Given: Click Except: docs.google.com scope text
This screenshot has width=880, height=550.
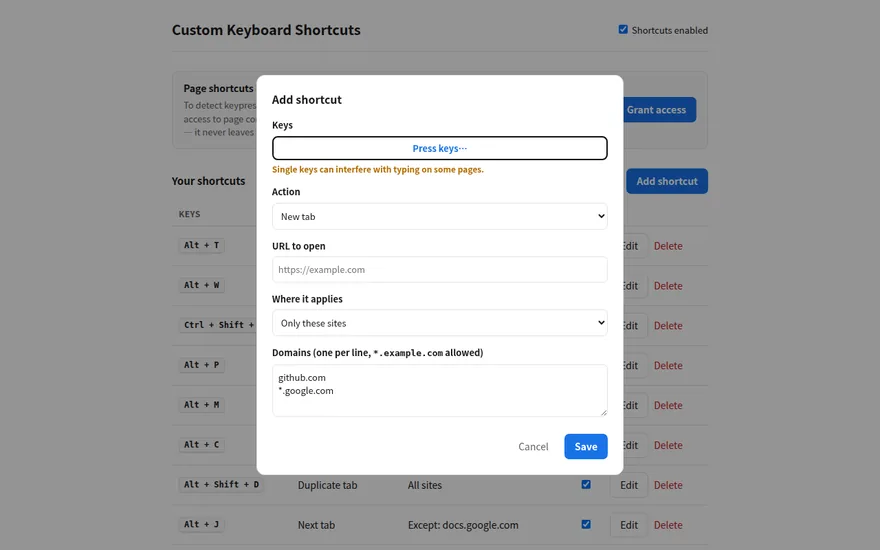Looking at the screenshot, I should [463, 525].
